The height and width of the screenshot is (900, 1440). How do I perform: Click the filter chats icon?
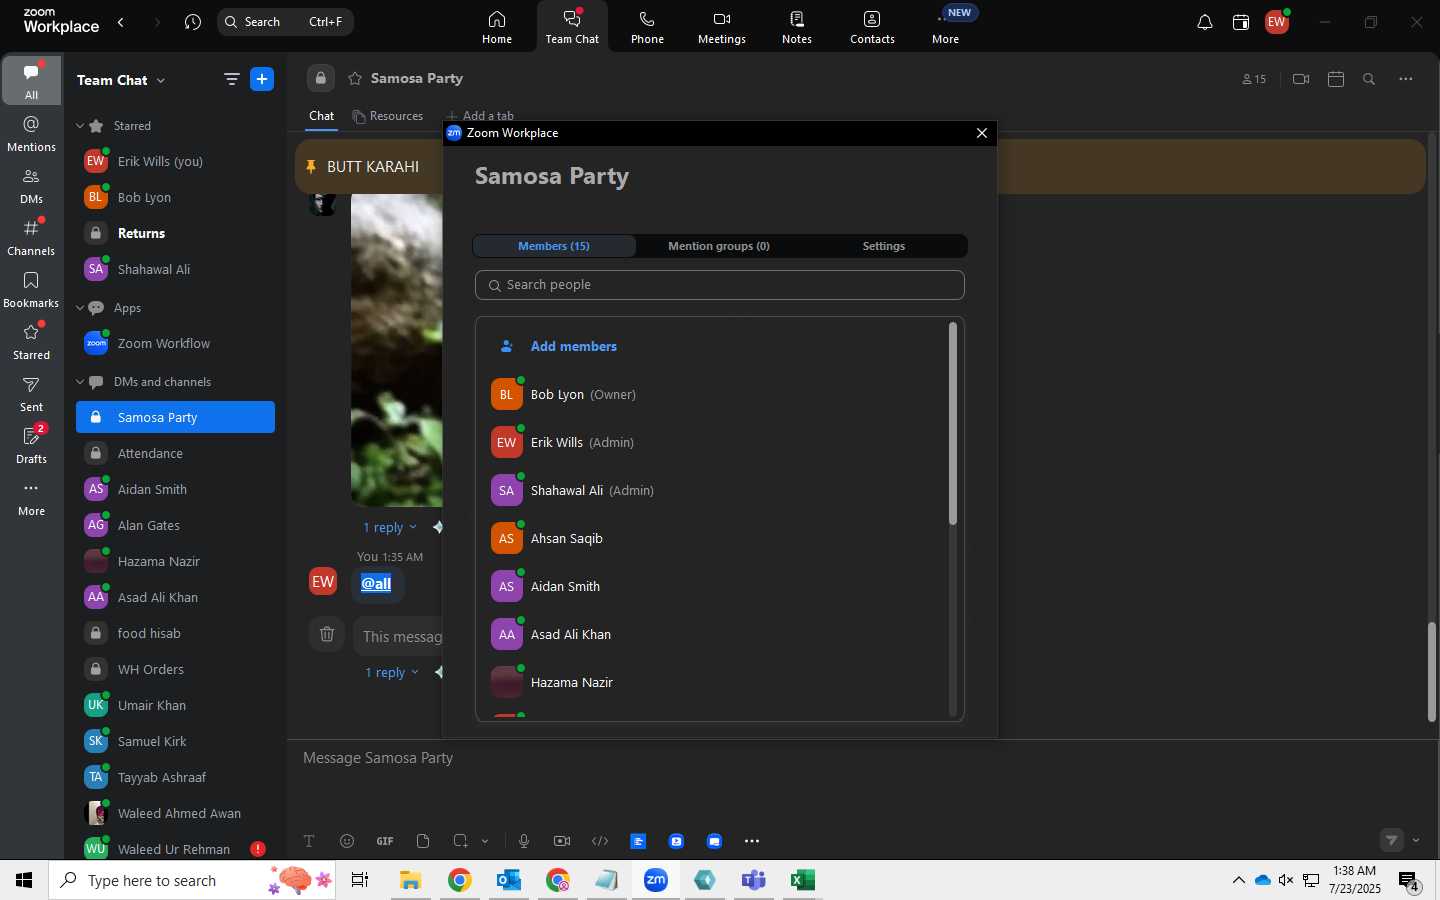pos(232,80)
